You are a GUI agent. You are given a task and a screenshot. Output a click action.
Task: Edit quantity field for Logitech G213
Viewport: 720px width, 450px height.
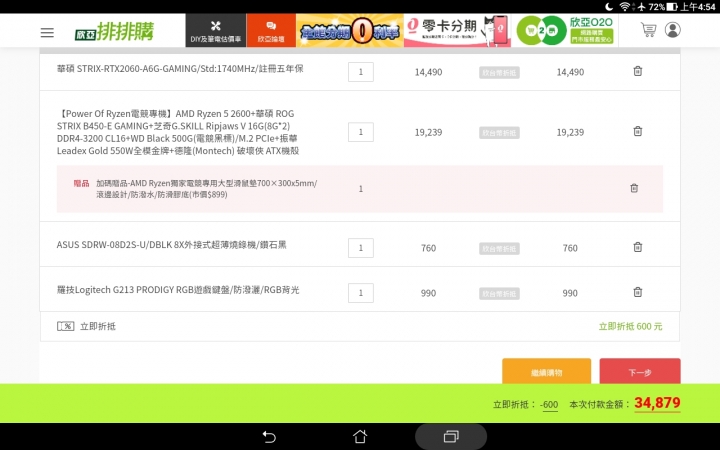click(361, 293)
